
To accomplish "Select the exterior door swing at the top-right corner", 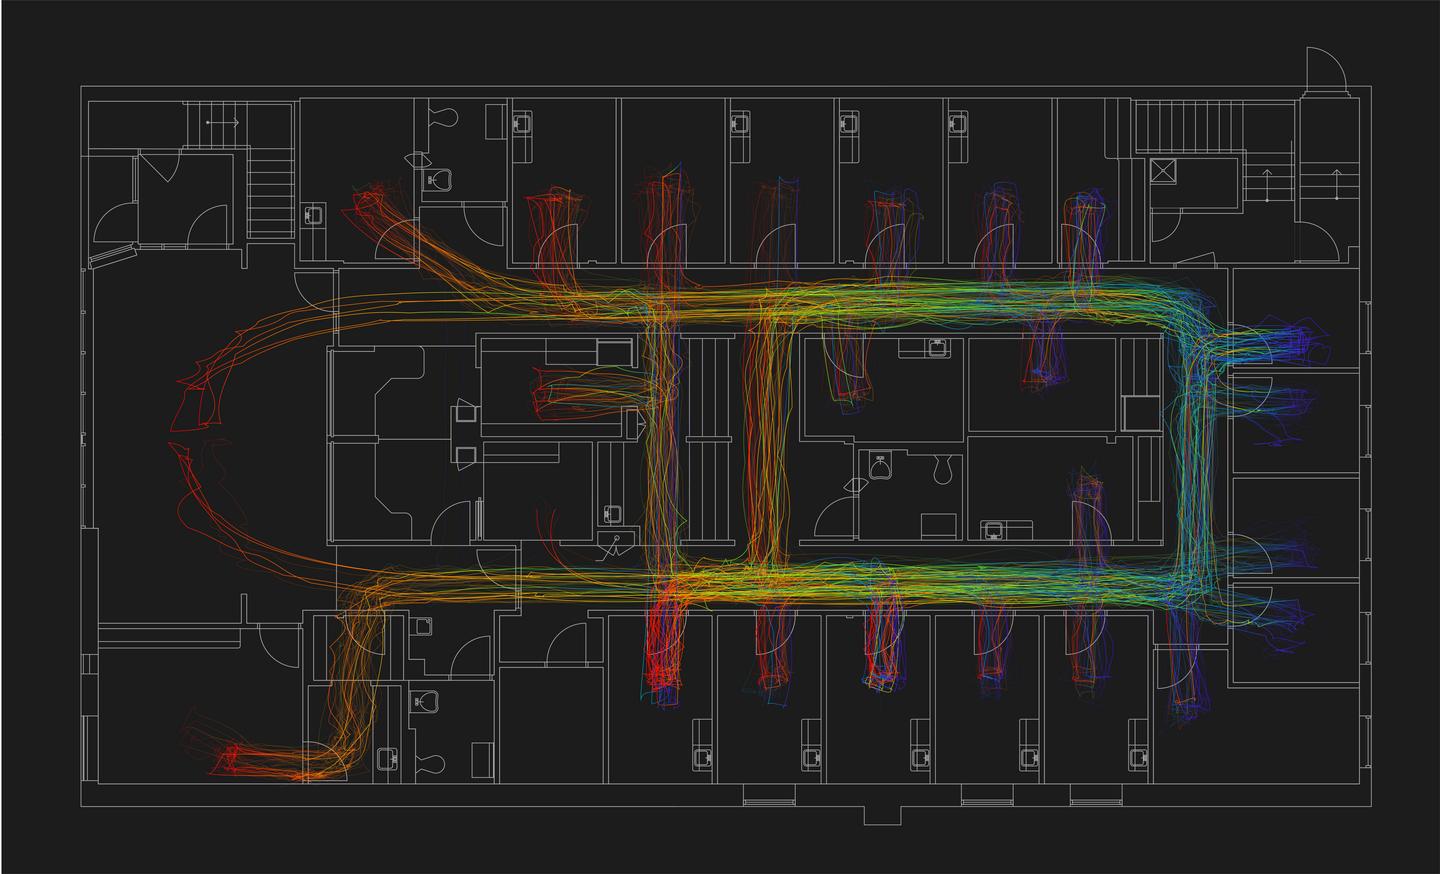I will [x=1324, y=70].
